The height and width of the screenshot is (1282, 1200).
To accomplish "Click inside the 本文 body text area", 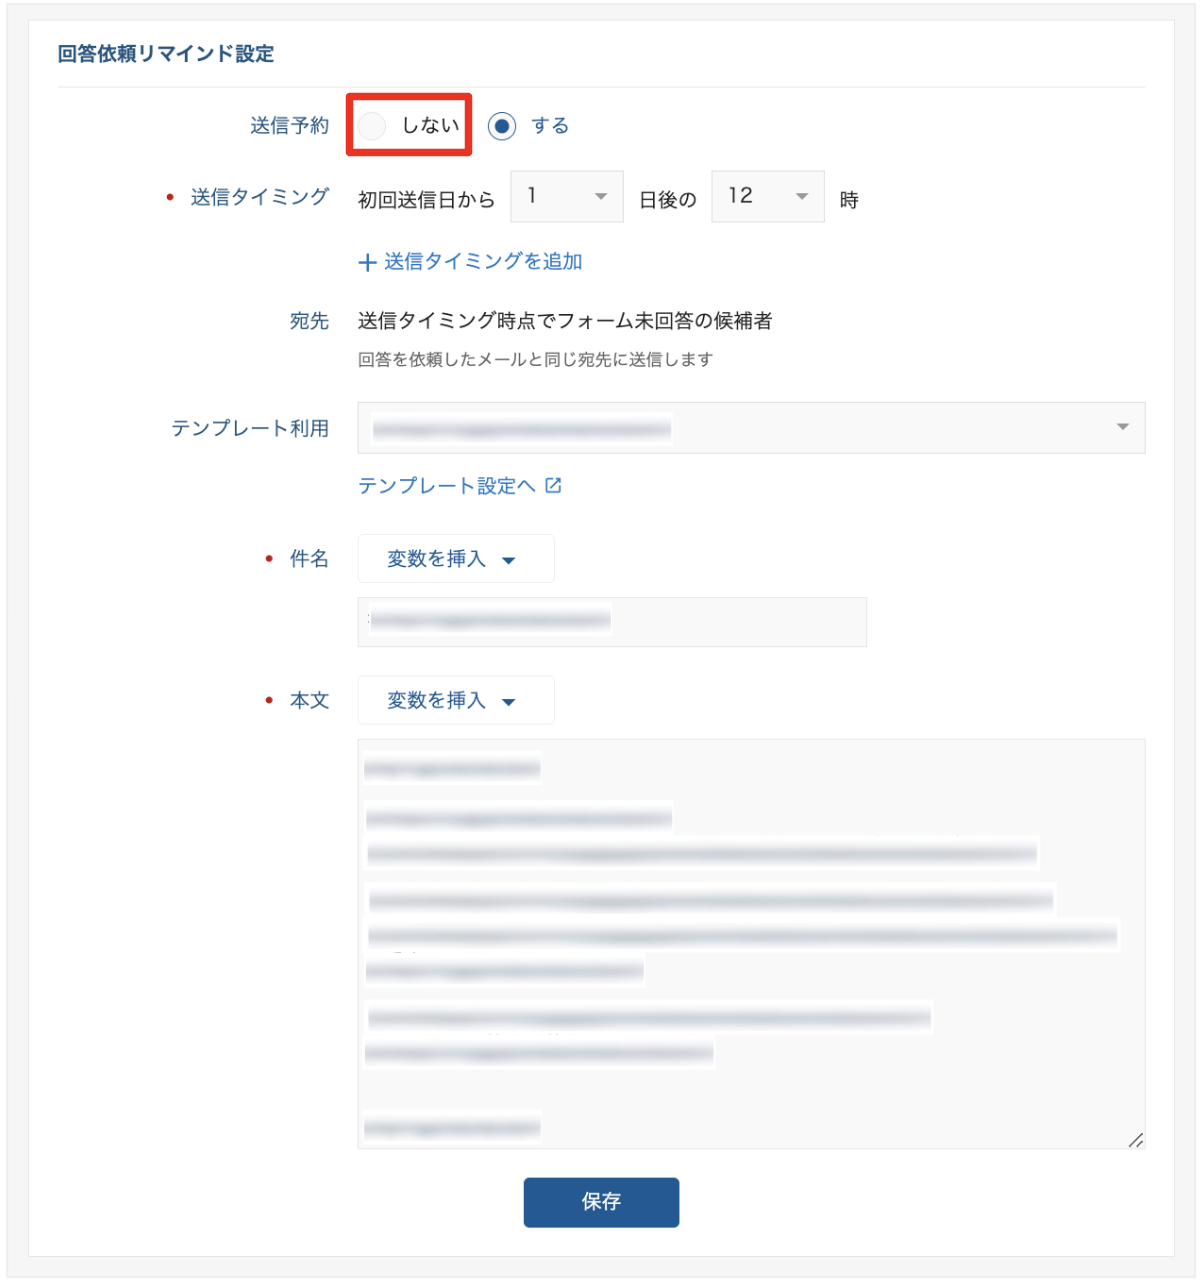I will pyautogui.click(x=752, y=940).
